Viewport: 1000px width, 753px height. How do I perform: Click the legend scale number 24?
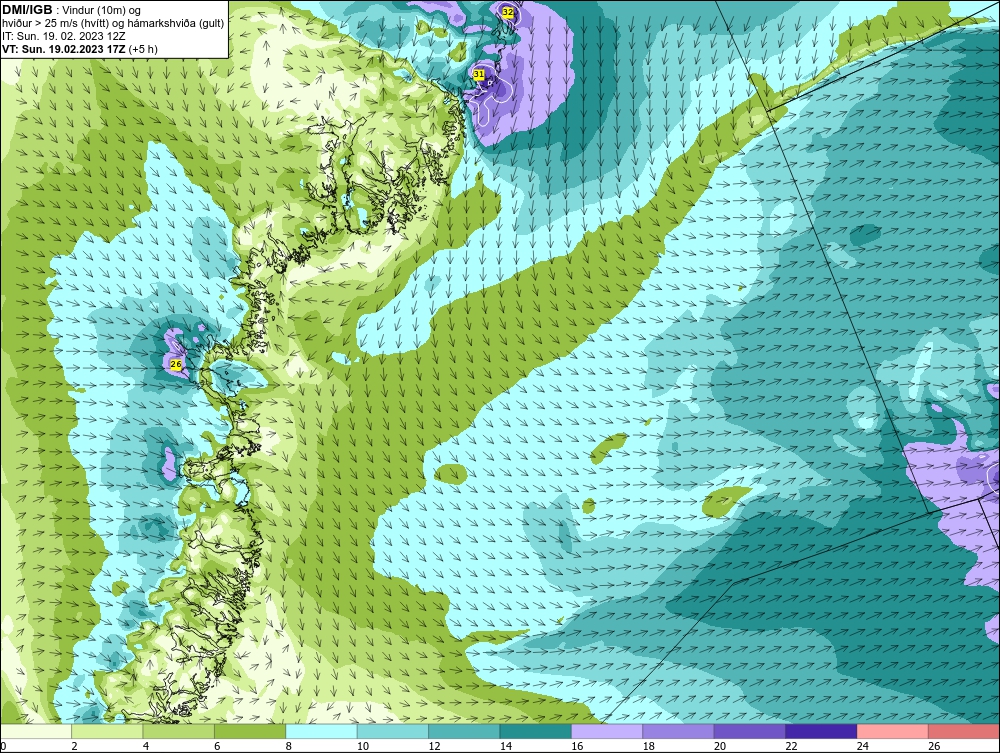(863, 746)
